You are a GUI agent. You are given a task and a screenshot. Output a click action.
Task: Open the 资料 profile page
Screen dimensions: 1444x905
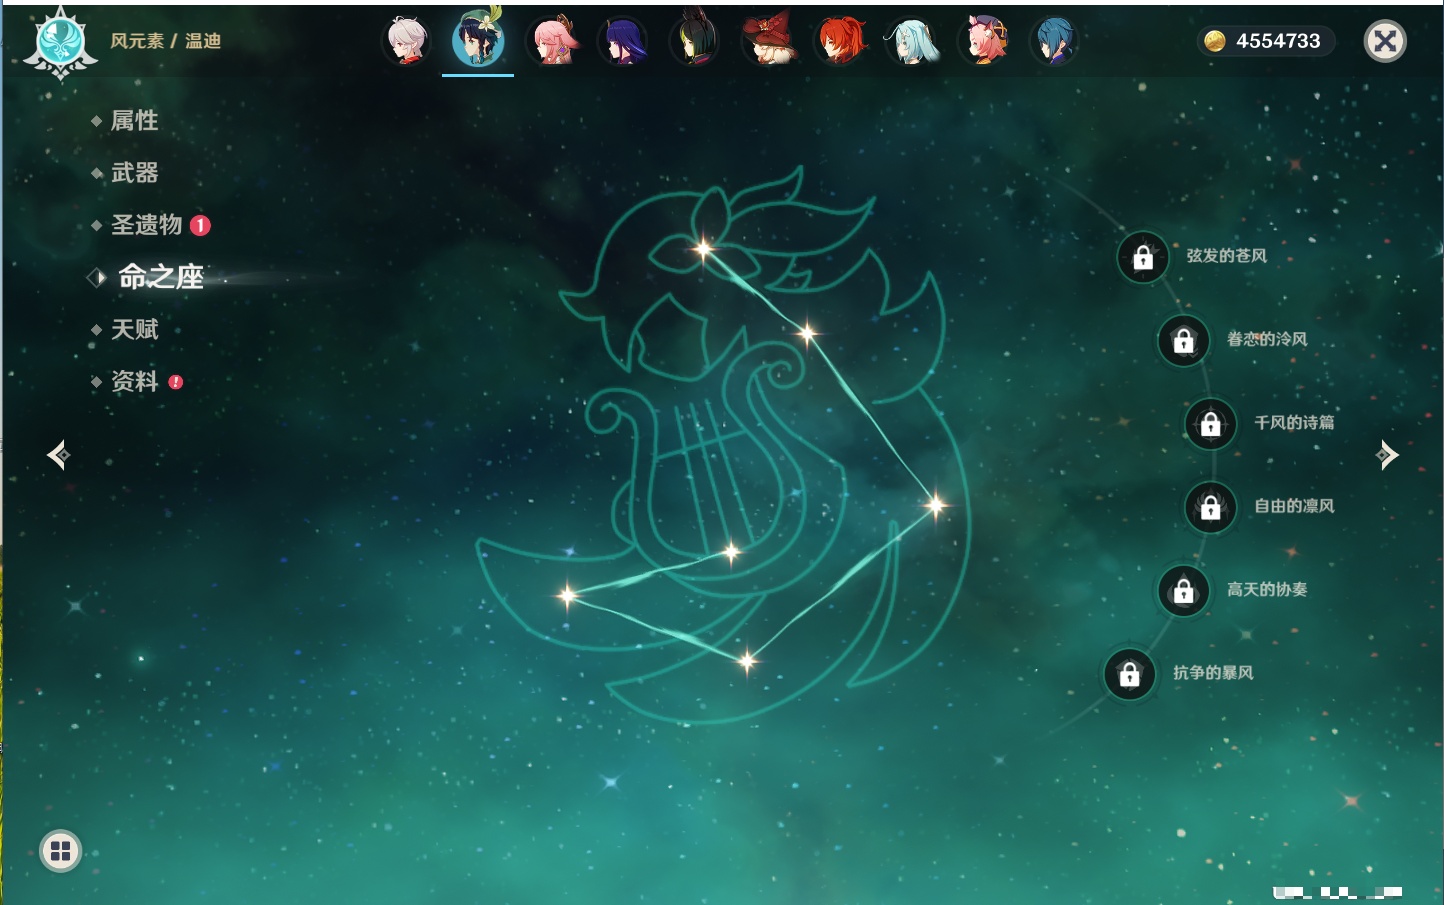coord(134,381)
